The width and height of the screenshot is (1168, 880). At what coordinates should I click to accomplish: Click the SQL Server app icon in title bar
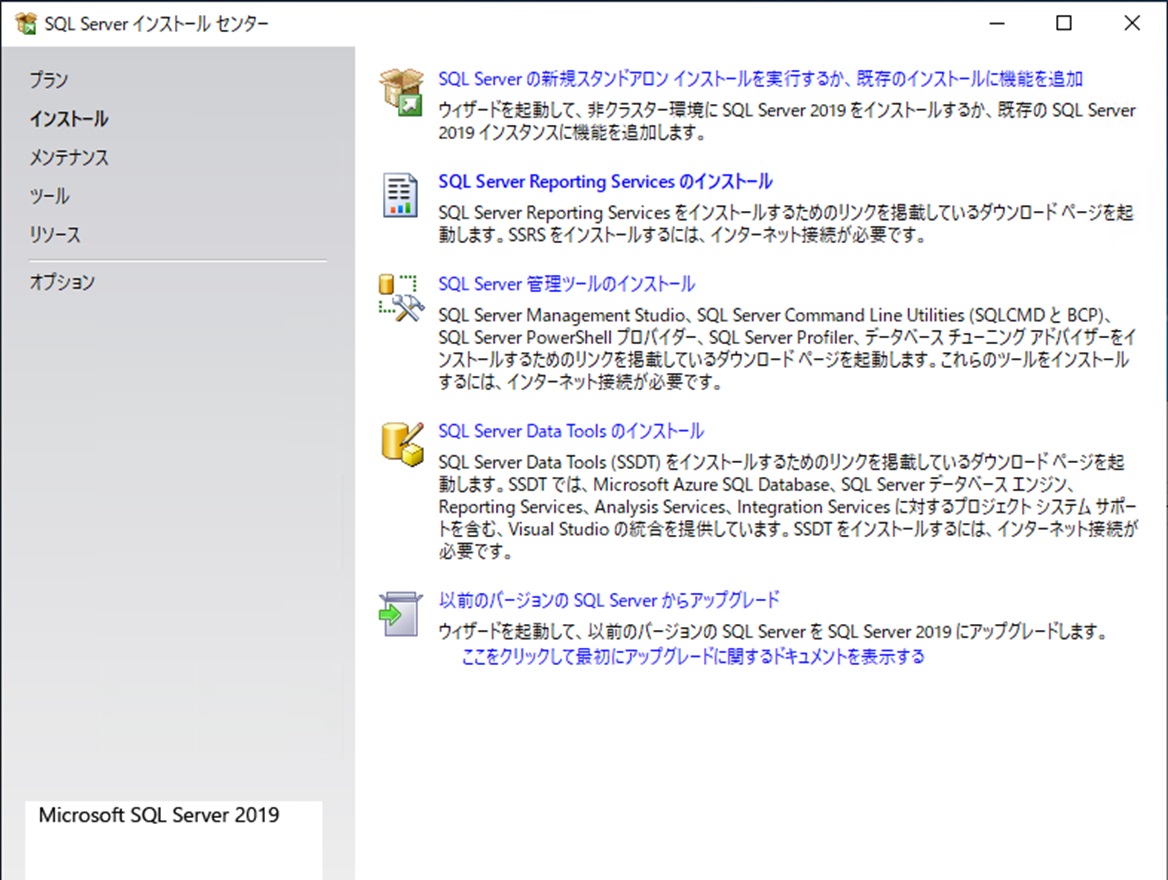[x=26, y=24]
